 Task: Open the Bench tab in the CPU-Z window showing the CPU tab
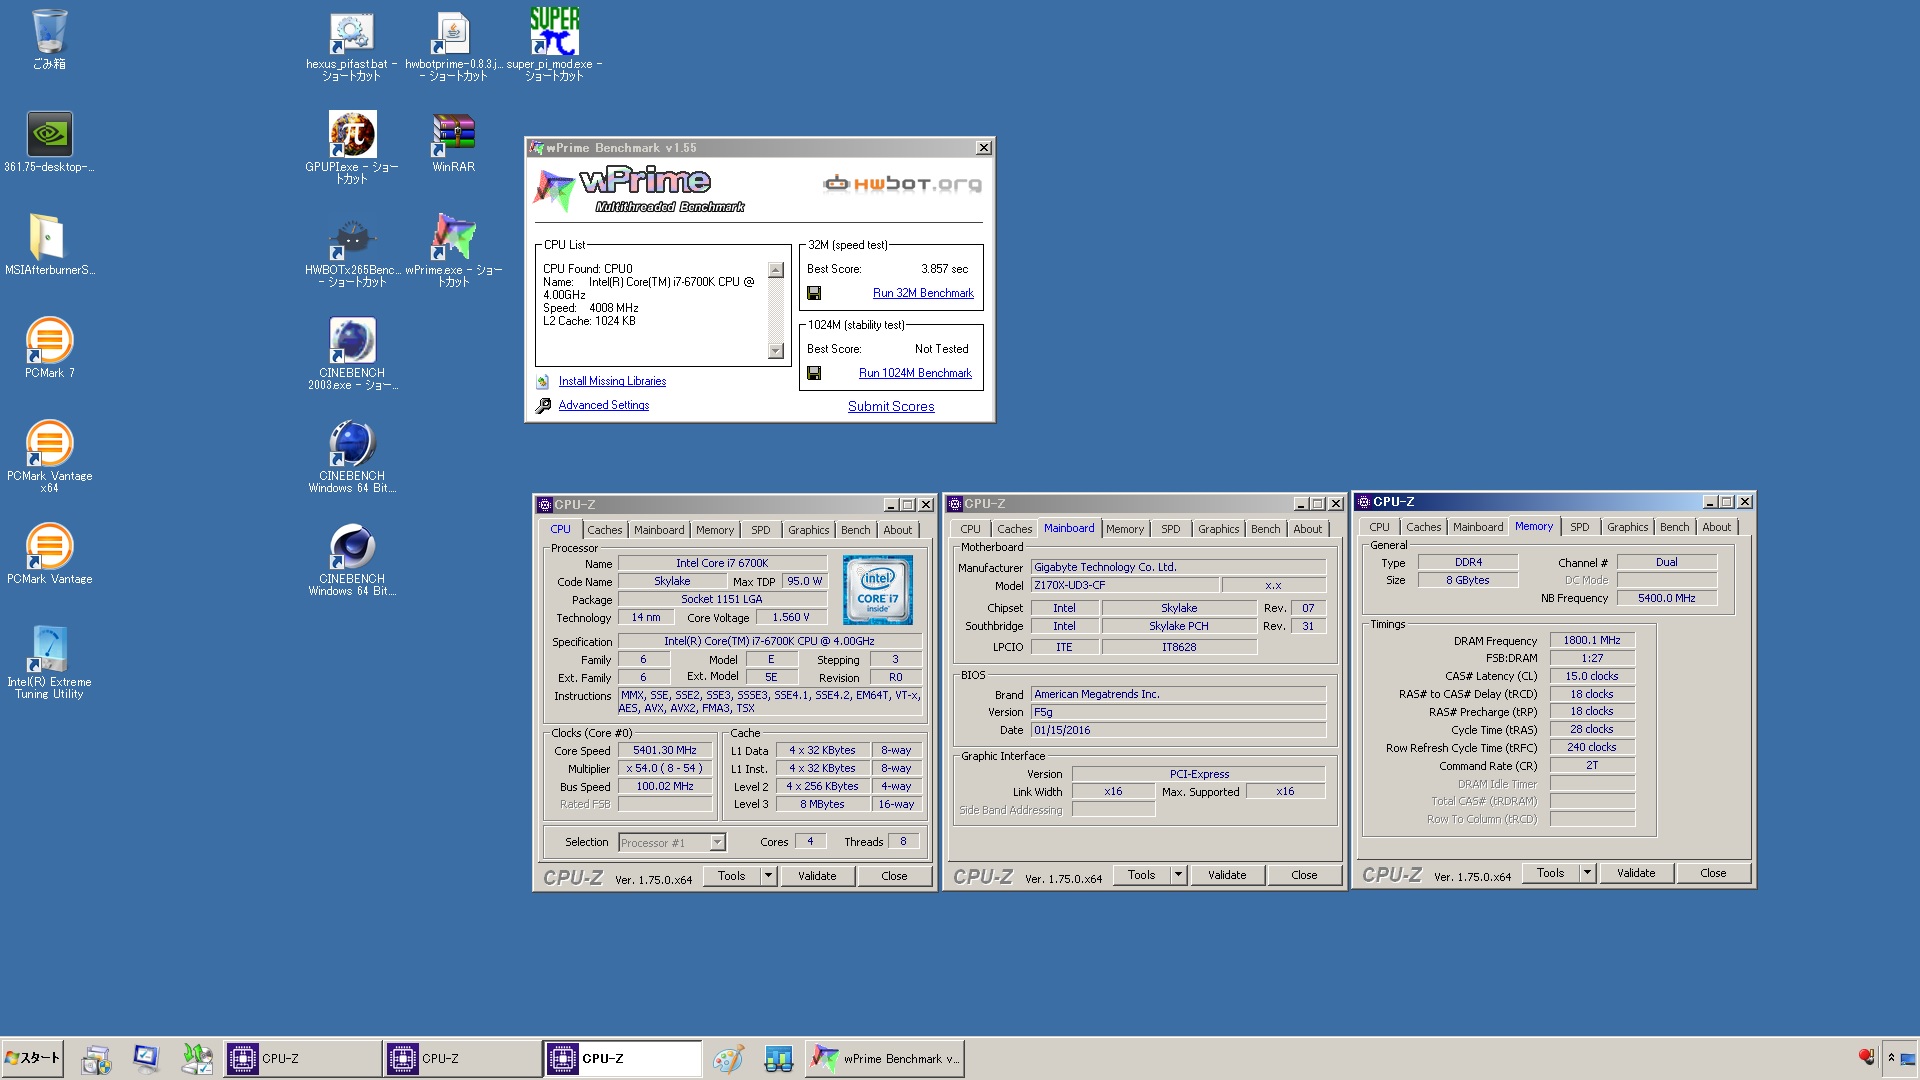855,530
